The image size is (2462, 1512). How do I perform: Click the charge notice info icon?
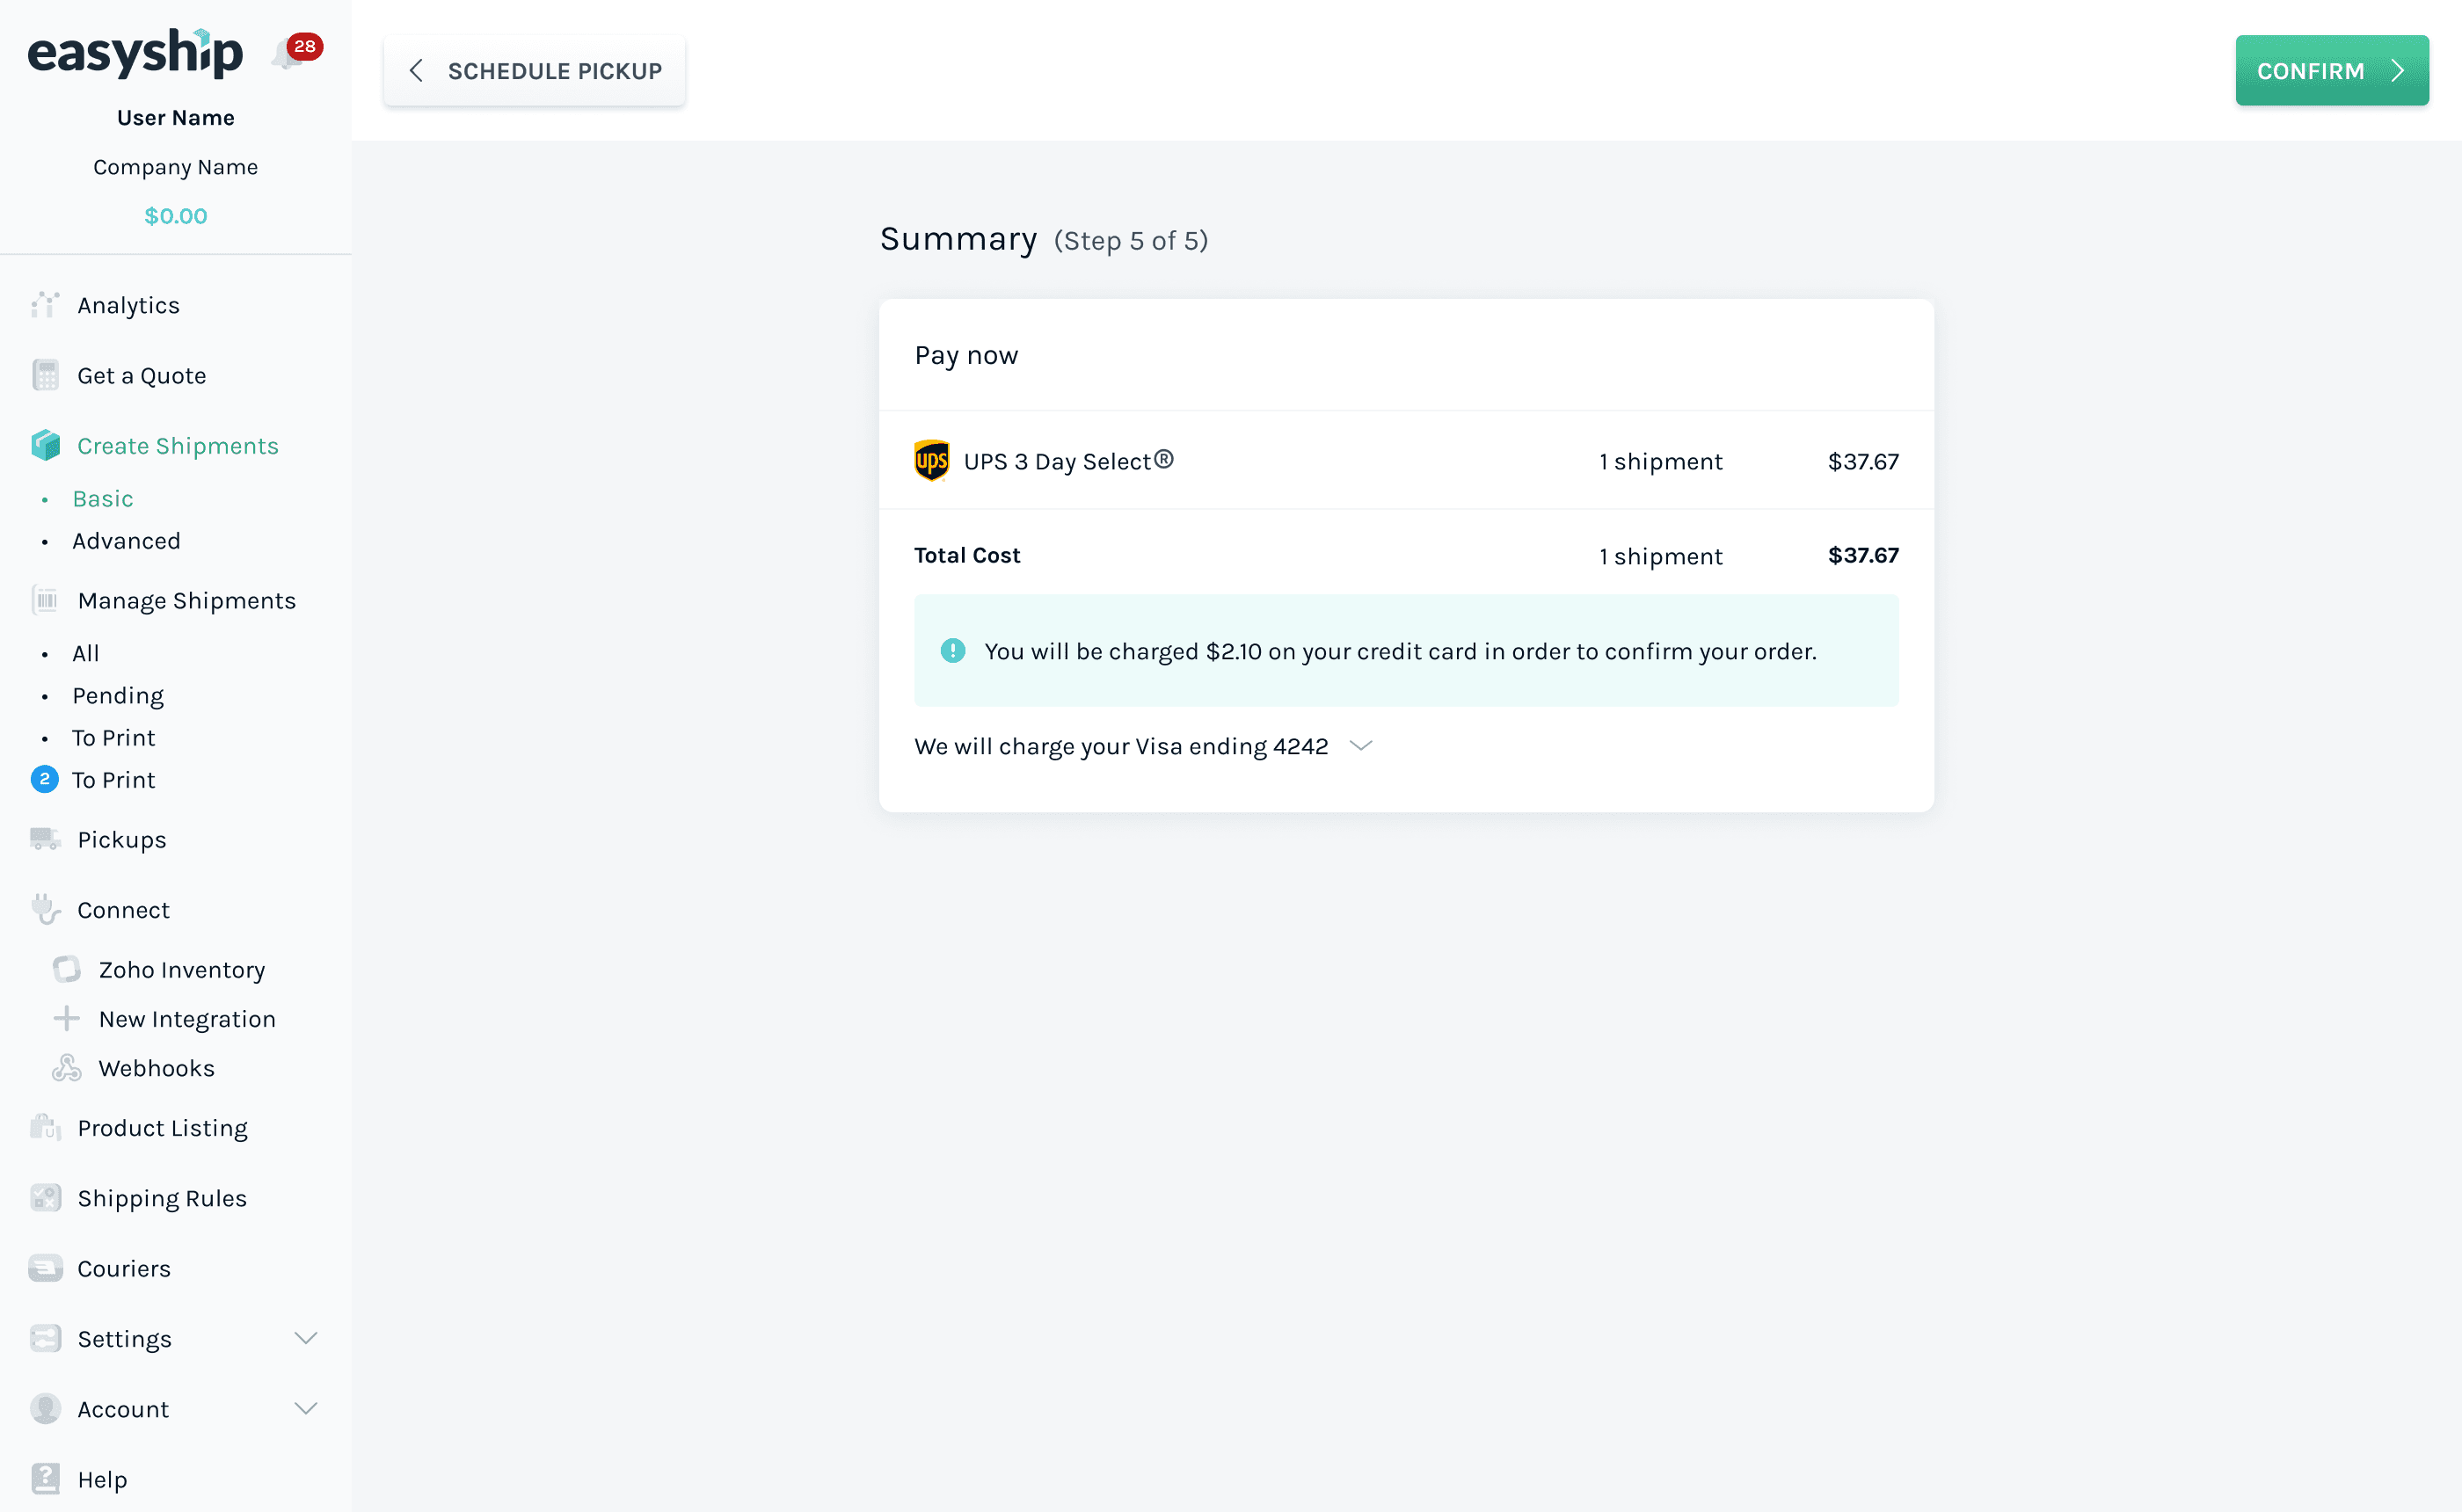(x=953, y=651)
